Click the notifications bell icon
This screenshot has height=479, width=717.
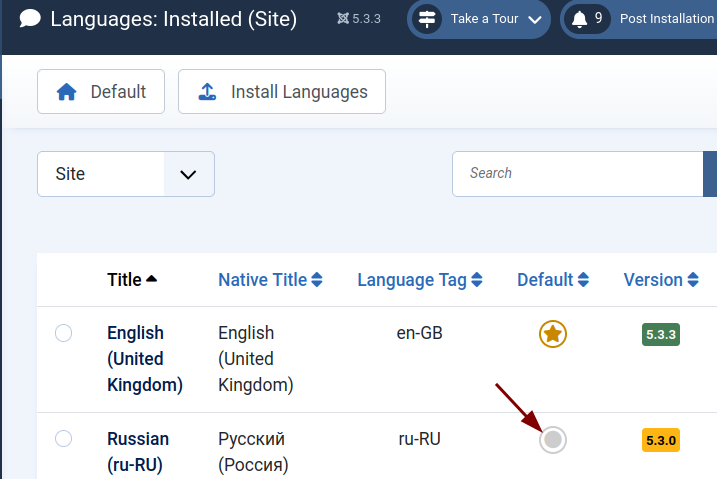tap(579, 19)
